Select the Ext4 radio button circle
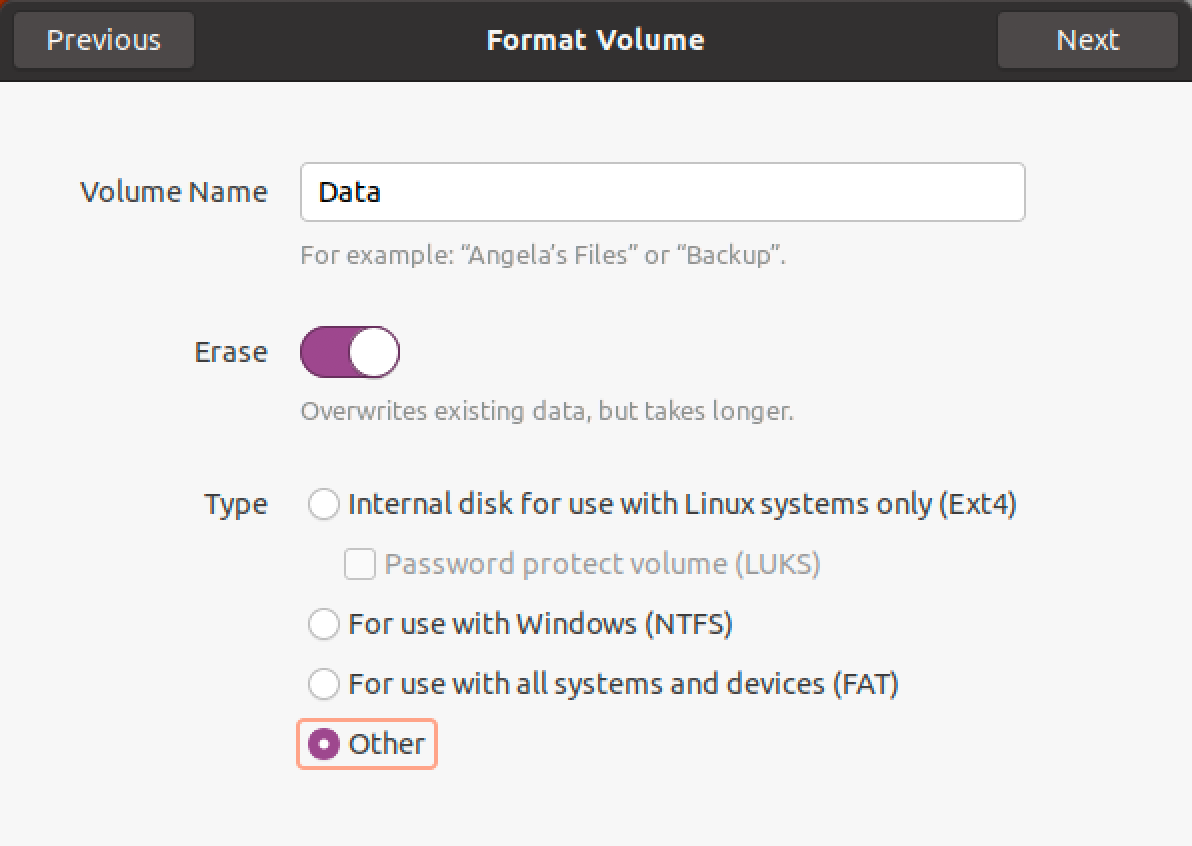The height and width of the screenshot is (846, 1192). tap(324, 504)
